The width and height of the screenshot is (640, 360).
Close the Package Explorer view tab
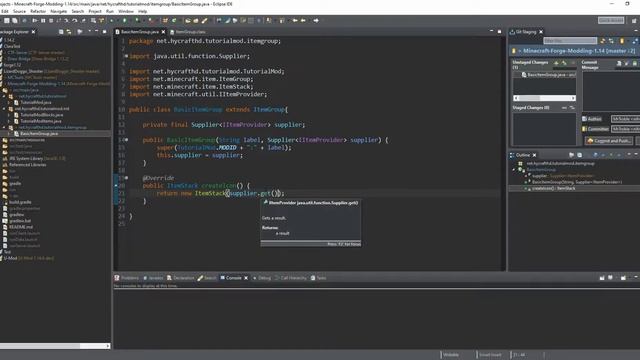(x=33, y=32)
